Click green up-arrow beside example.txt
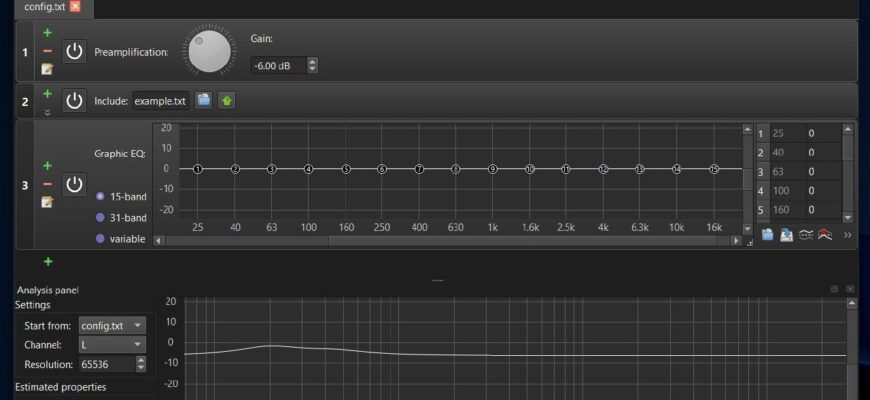This screenshot has height=400, width=870. 226,101
